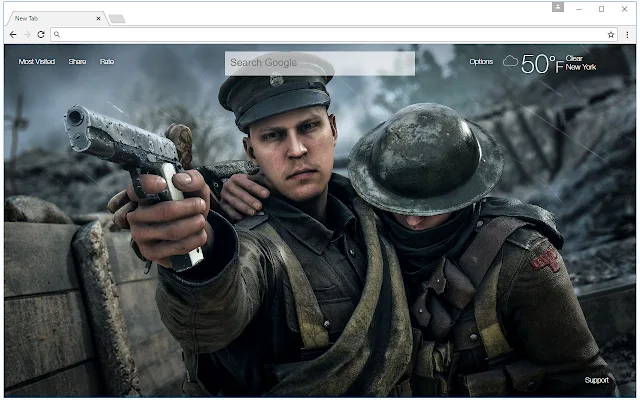Click the profile avatar icon in title bar
The width and height of the screenshot is (640, 400).
[558, 7]
